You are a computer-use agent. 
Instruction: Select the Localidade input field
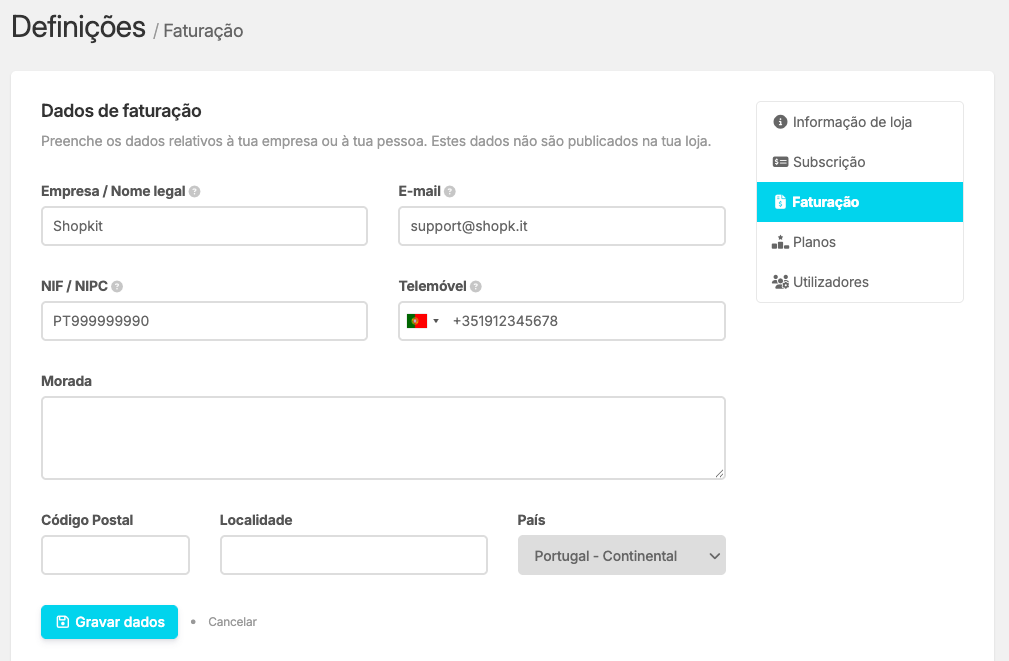point(353,555)
